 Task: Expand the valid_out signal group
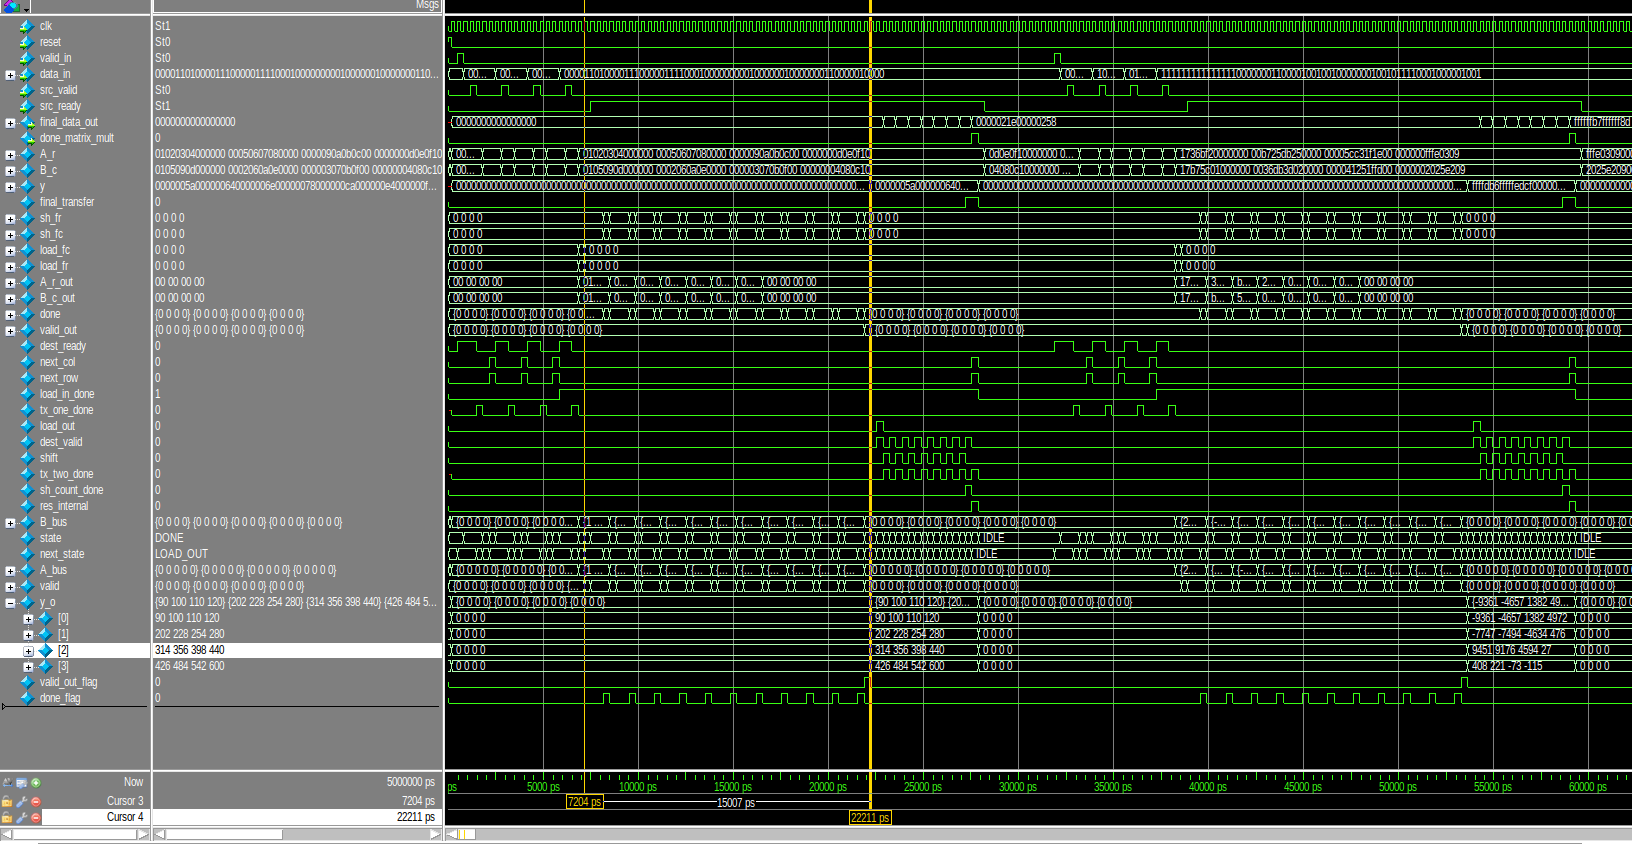pos(10,330)
